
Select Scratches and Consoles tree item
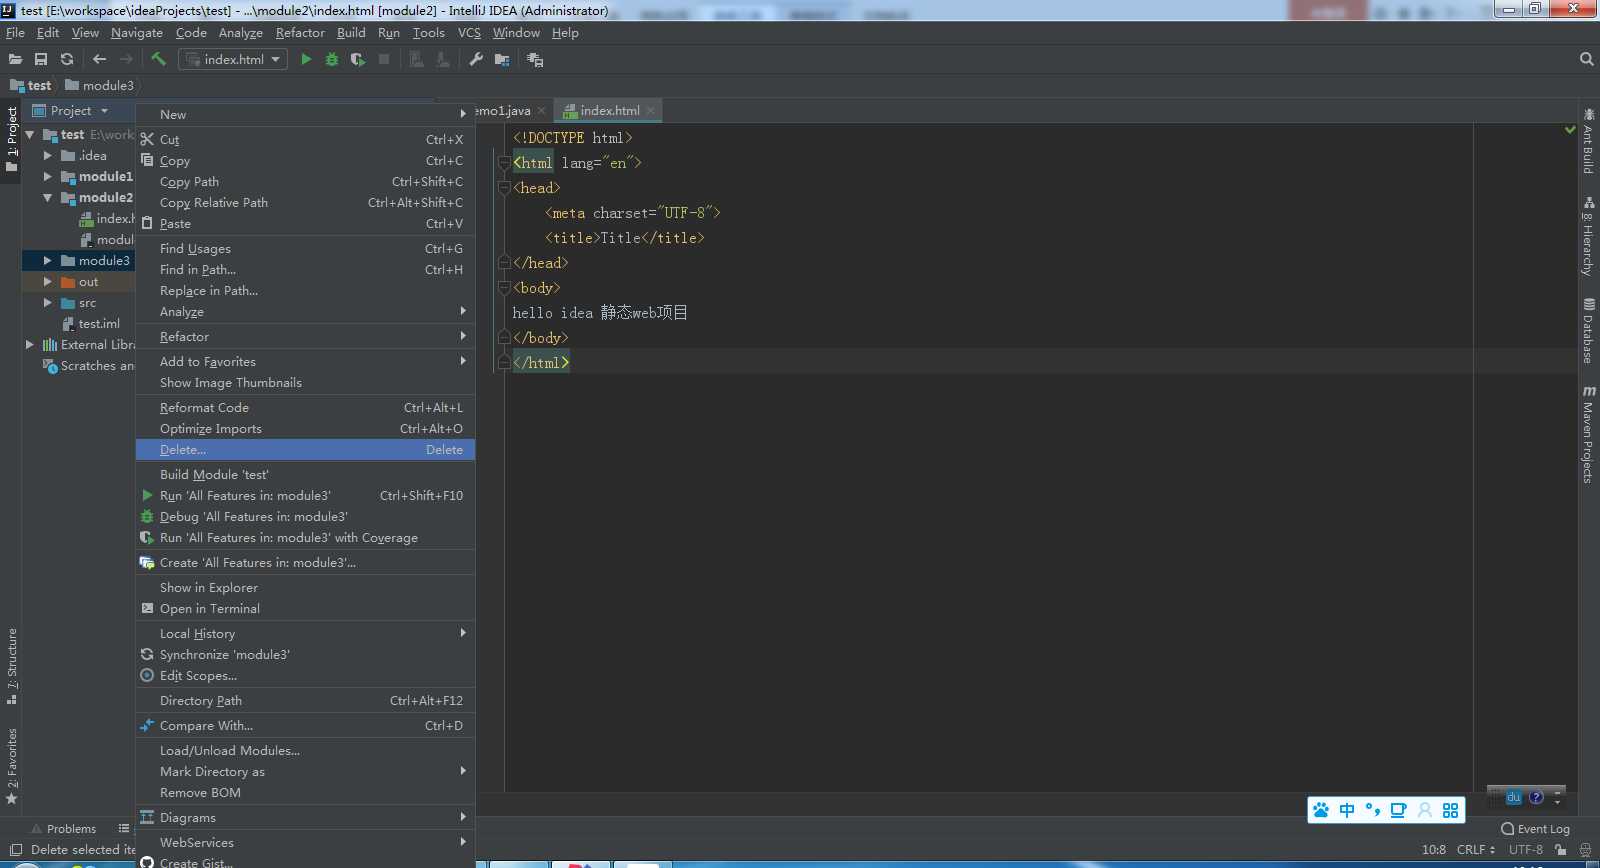(88, 366)
